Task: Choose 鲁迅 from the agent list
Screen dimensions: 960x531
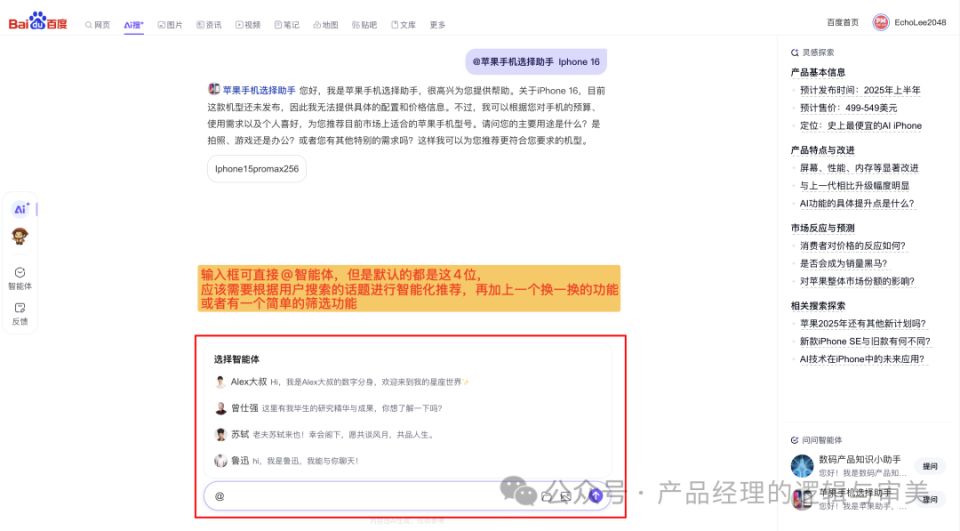Action: [x=287, y=461]
